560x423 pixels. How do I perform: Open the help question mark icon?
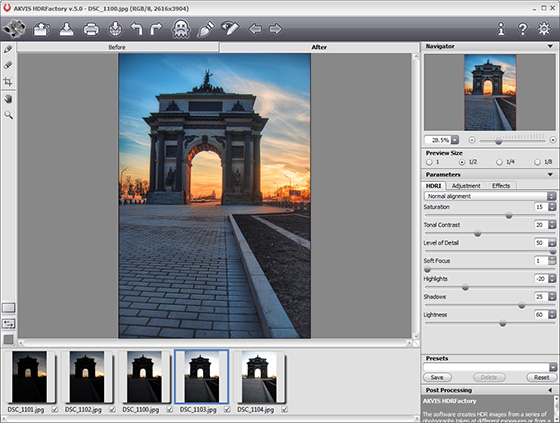(x=522, y=29)
